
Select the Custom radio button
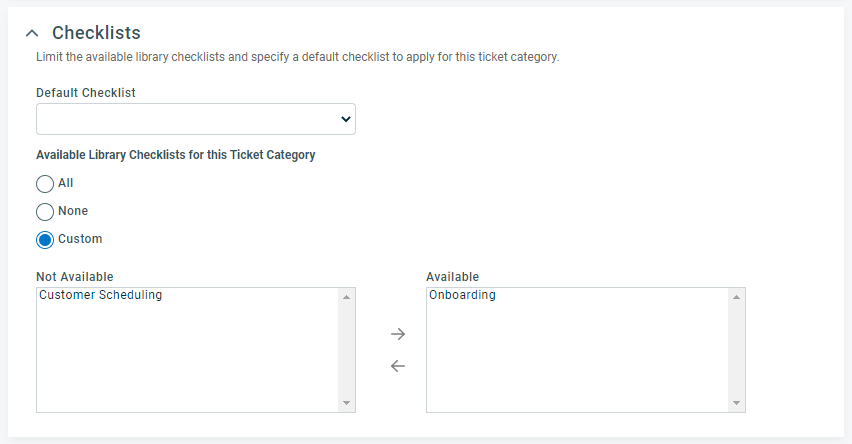(x=45, y=240)
